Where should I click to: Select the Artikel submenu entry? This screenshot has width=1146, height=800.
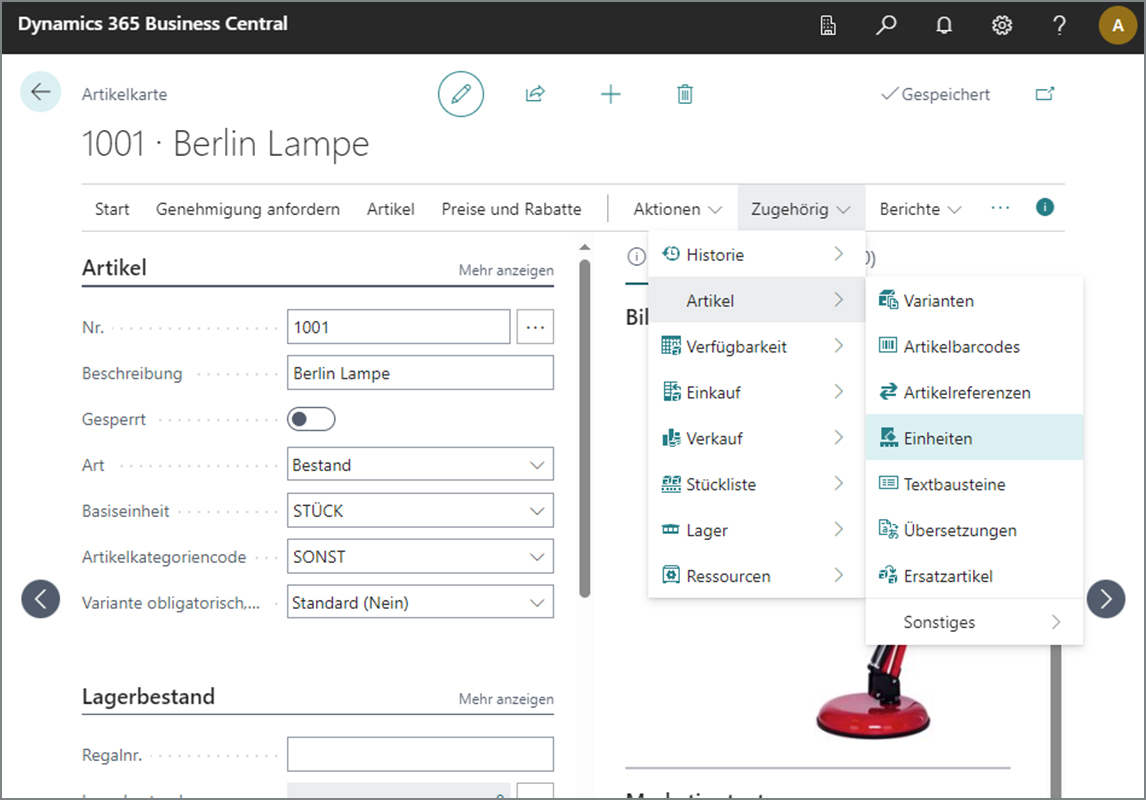(x=756, y=300)
